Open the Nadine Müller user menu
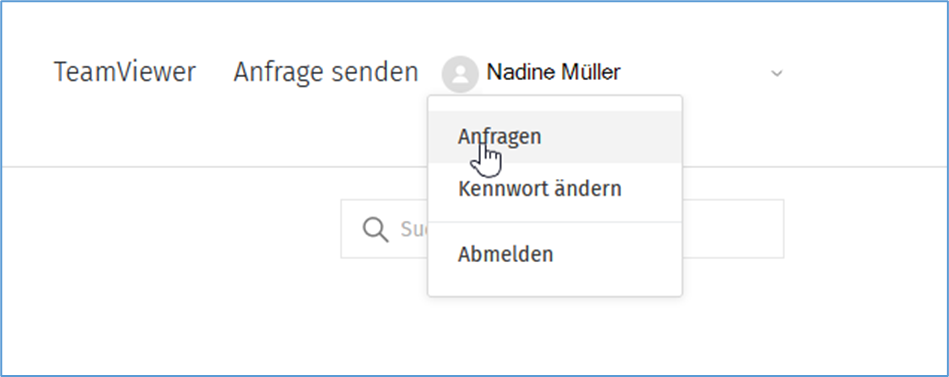The height and width of the screenshot is (377, 949). pos(612,74)
